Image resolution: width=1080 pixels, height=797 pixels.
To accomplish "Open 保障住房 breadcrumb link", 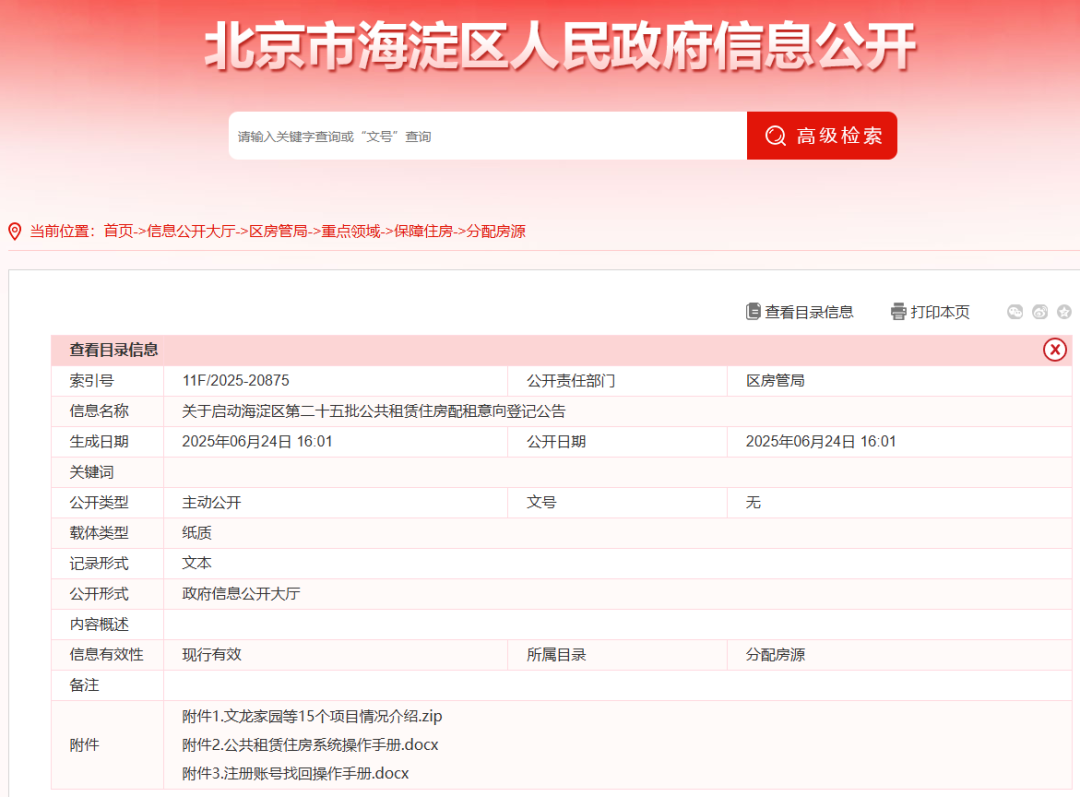I will (x=423, y=231).
